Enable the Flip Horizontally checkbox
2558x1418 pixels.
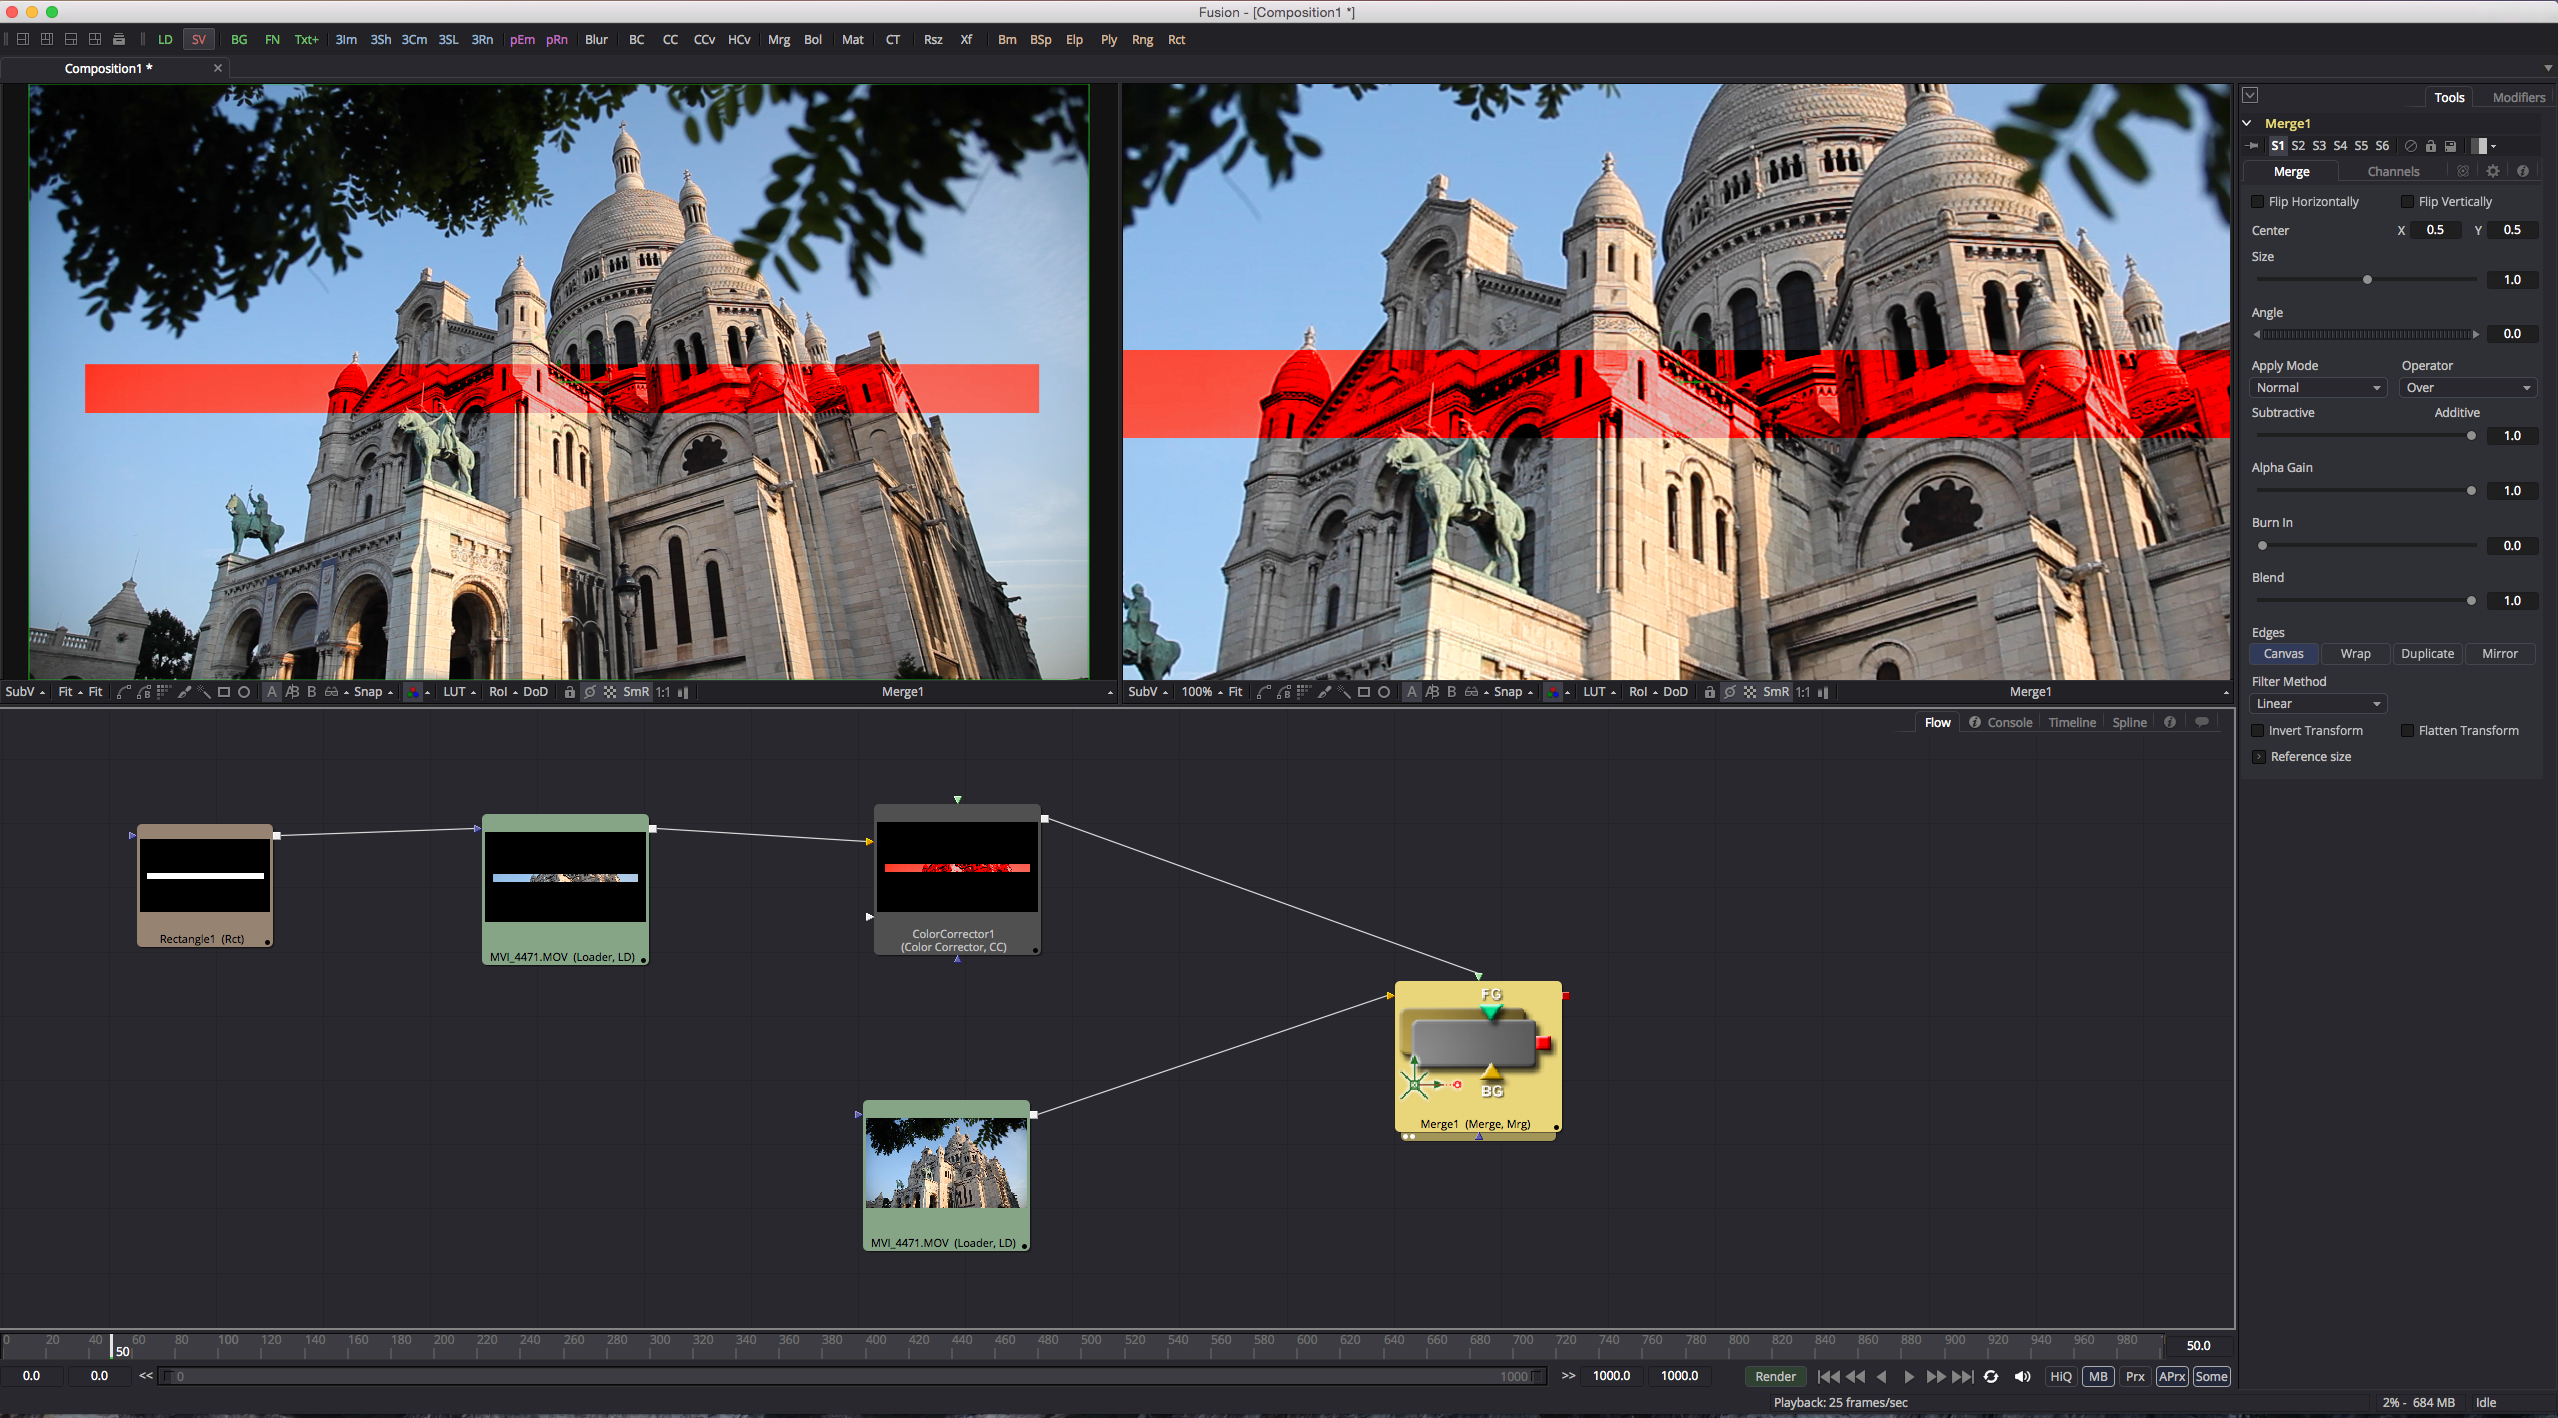(x=2259, y=201)
